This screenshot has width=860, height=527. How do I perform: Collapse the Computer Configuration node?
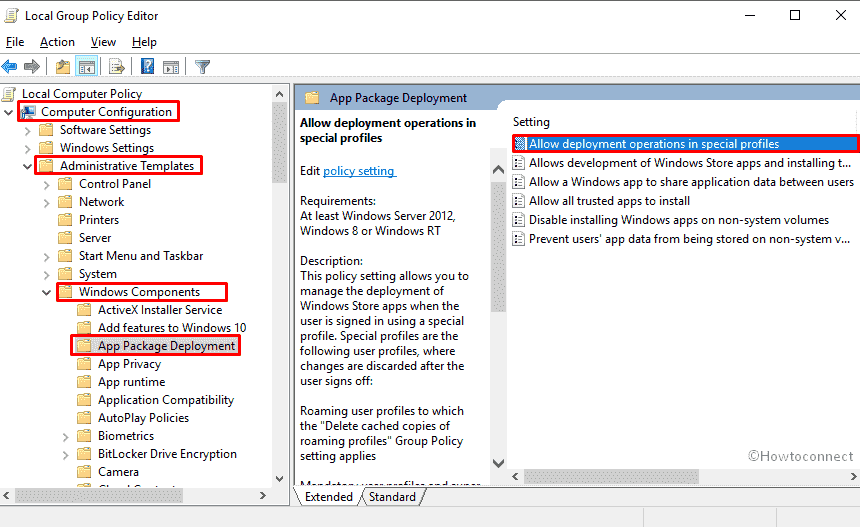point(9,112)
